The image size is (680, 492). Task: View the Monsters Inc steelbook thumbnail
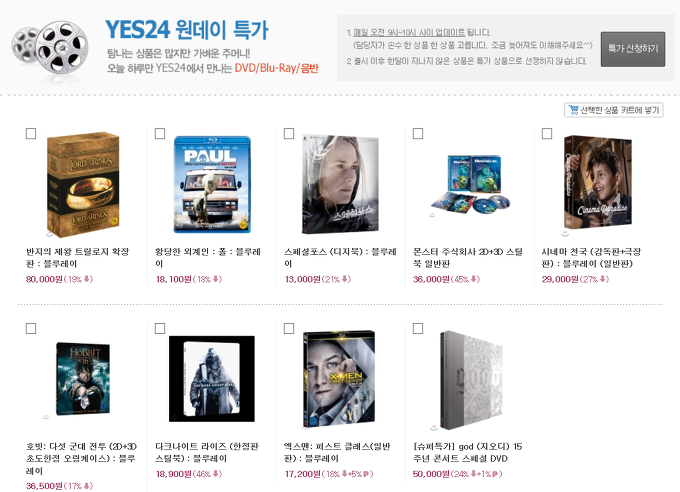tap(471, 185)
